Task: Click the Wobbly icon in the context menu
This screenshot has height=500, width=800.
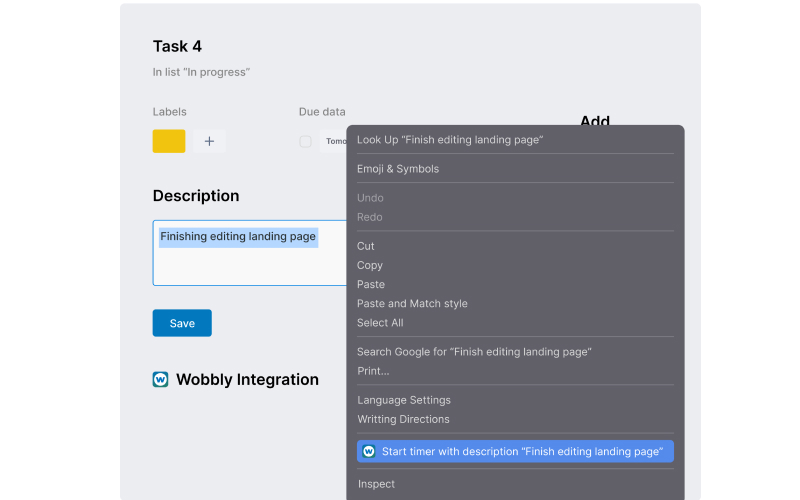Action: coord(369,452)
